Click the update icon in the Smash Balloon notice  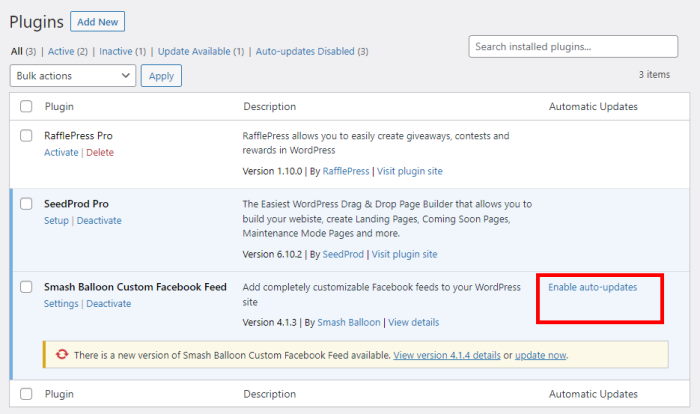click(62, 354)
